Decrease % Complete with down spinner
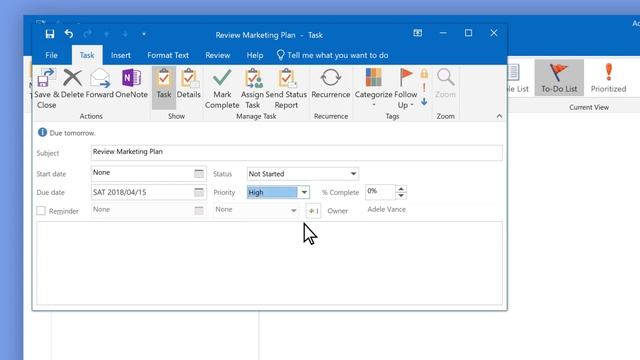Image resolution: width=640 pixels, height=360 pixels. click(401, 196)
